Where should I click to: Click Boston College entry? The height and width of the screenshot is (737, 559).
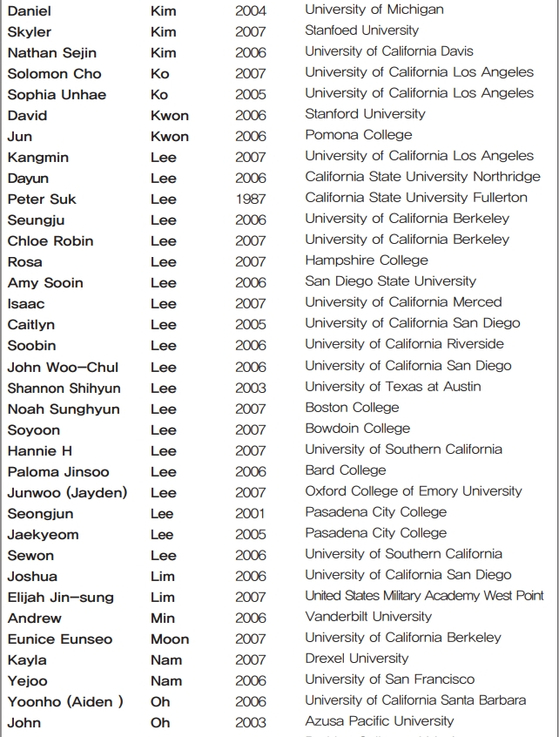tap(352, 408)
